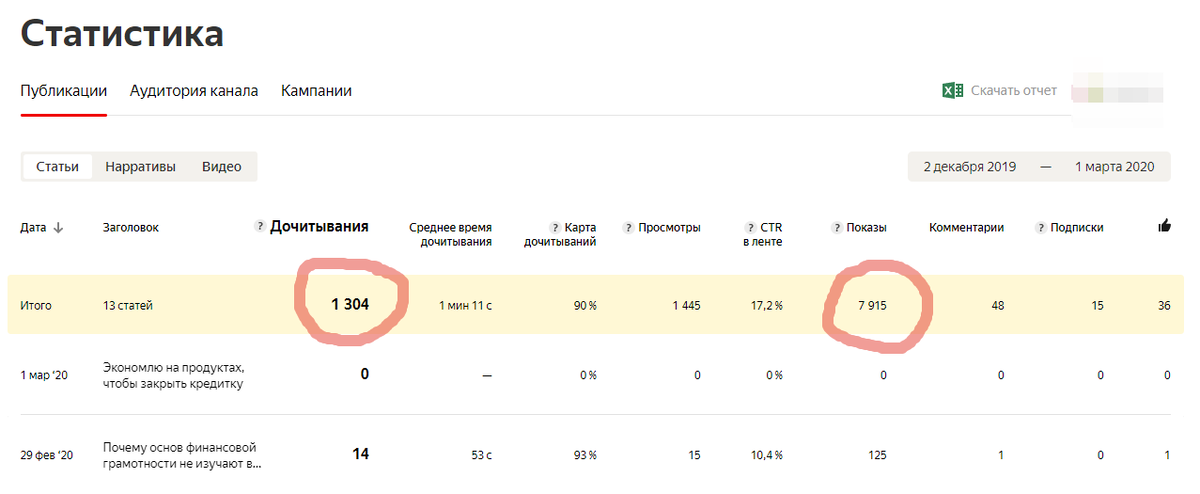Click average time 53 с
The image size is (1200, 494).
(x=482, y=455)
